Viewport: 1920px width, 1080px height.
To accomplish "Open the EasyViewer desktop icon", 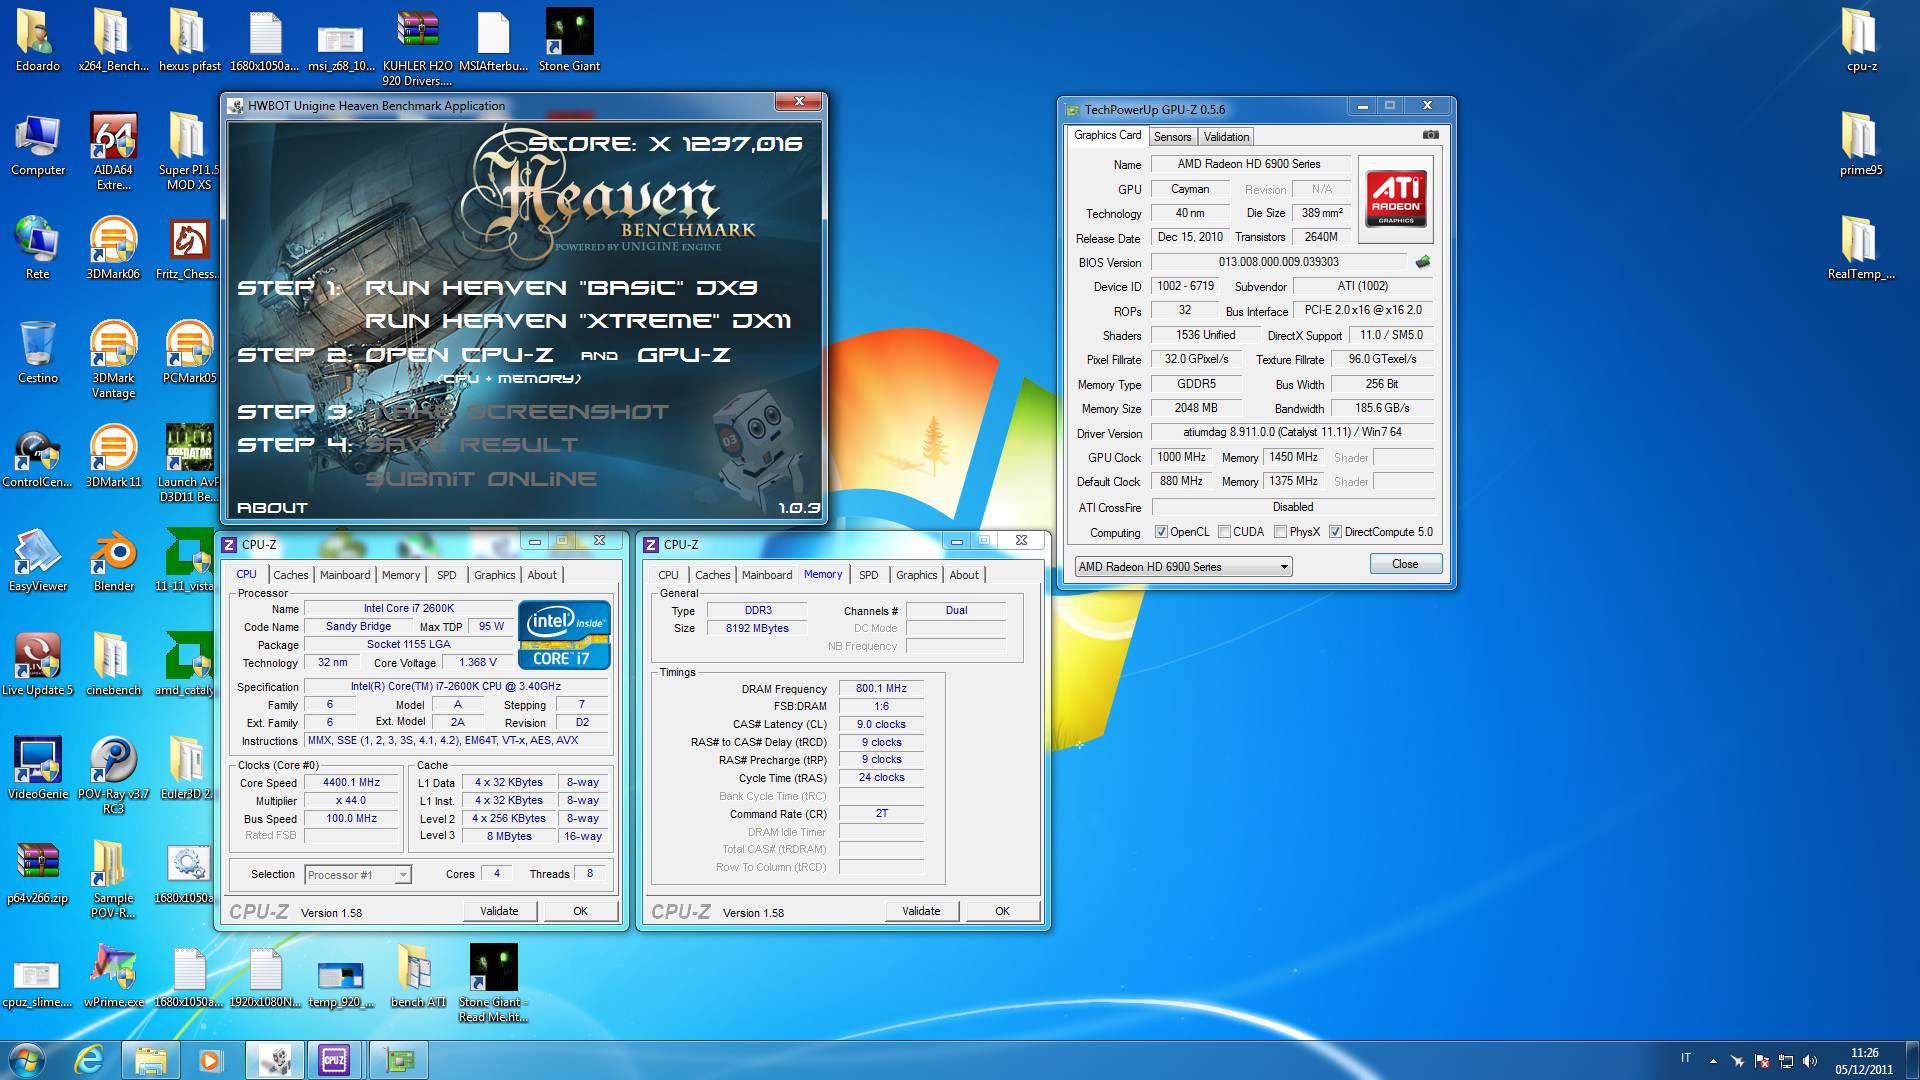I will (x=38, y=560).
